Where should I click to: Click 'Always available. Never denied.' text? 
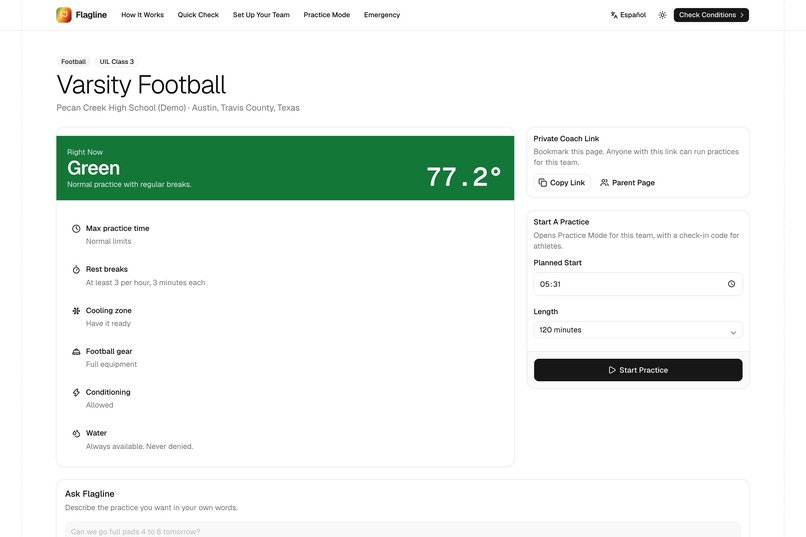click(x=139, y=446)
